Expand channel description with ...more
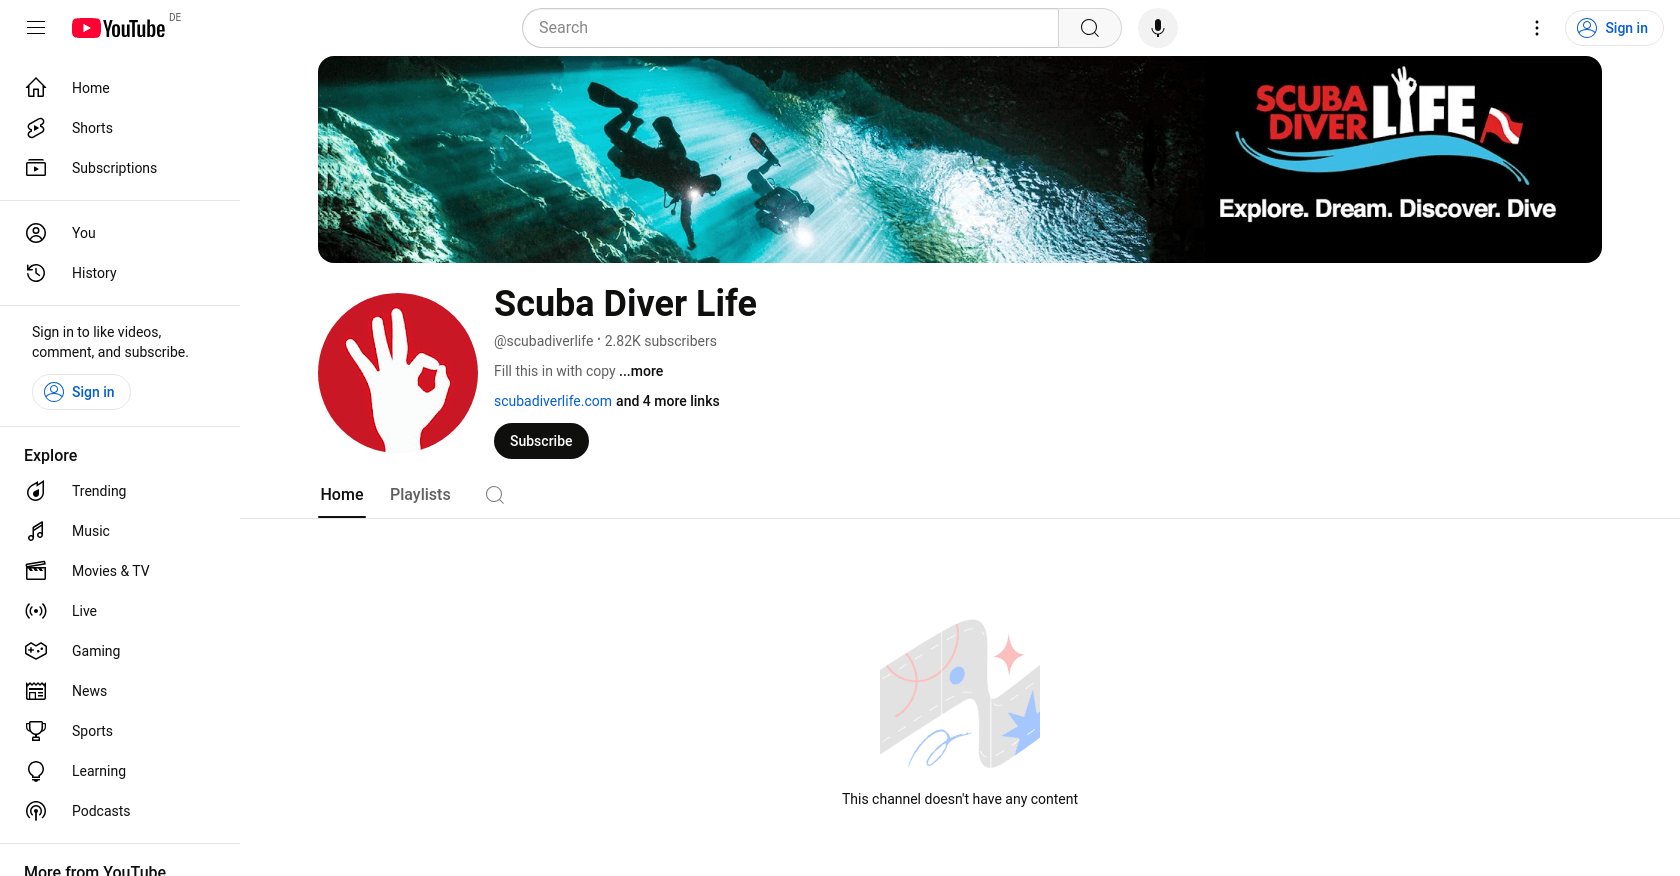Screen dimensions: 1680x876 coord(641,371)
